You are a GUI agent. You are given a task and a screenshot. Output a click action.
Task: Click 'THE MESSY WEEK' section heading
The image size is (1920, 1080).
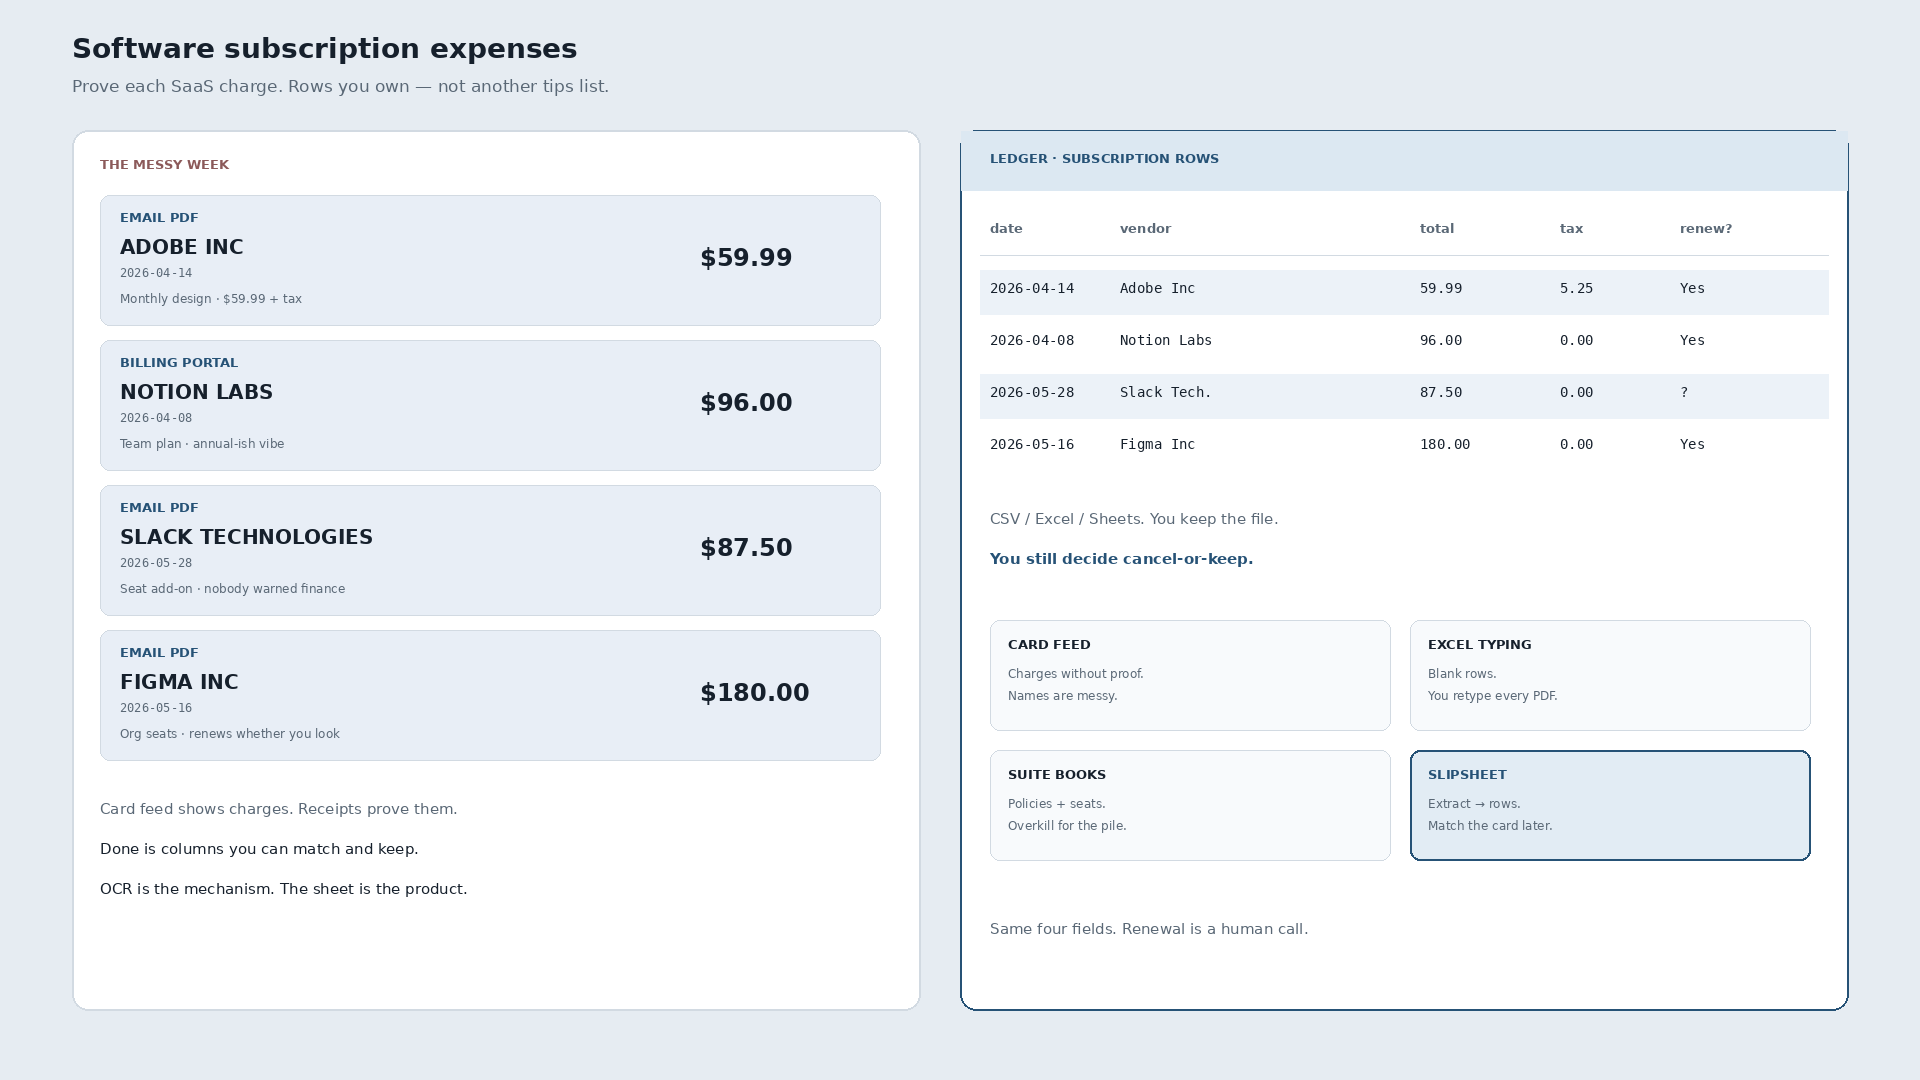pyautogui.click(x=164, y=165)
